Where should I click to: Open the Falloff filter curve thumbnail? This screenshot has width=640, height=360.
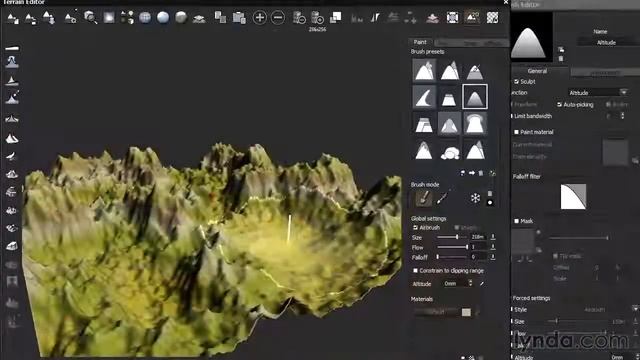[x=573, y=196]
